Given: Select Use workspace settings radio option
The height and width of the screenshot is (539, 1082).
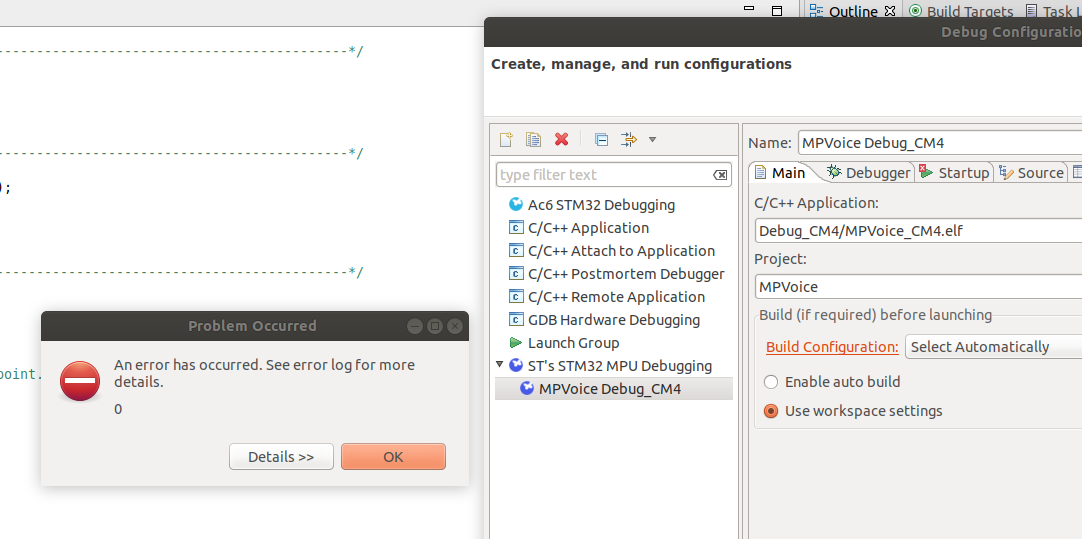Looking at the screenshot, I should [771, 411].
